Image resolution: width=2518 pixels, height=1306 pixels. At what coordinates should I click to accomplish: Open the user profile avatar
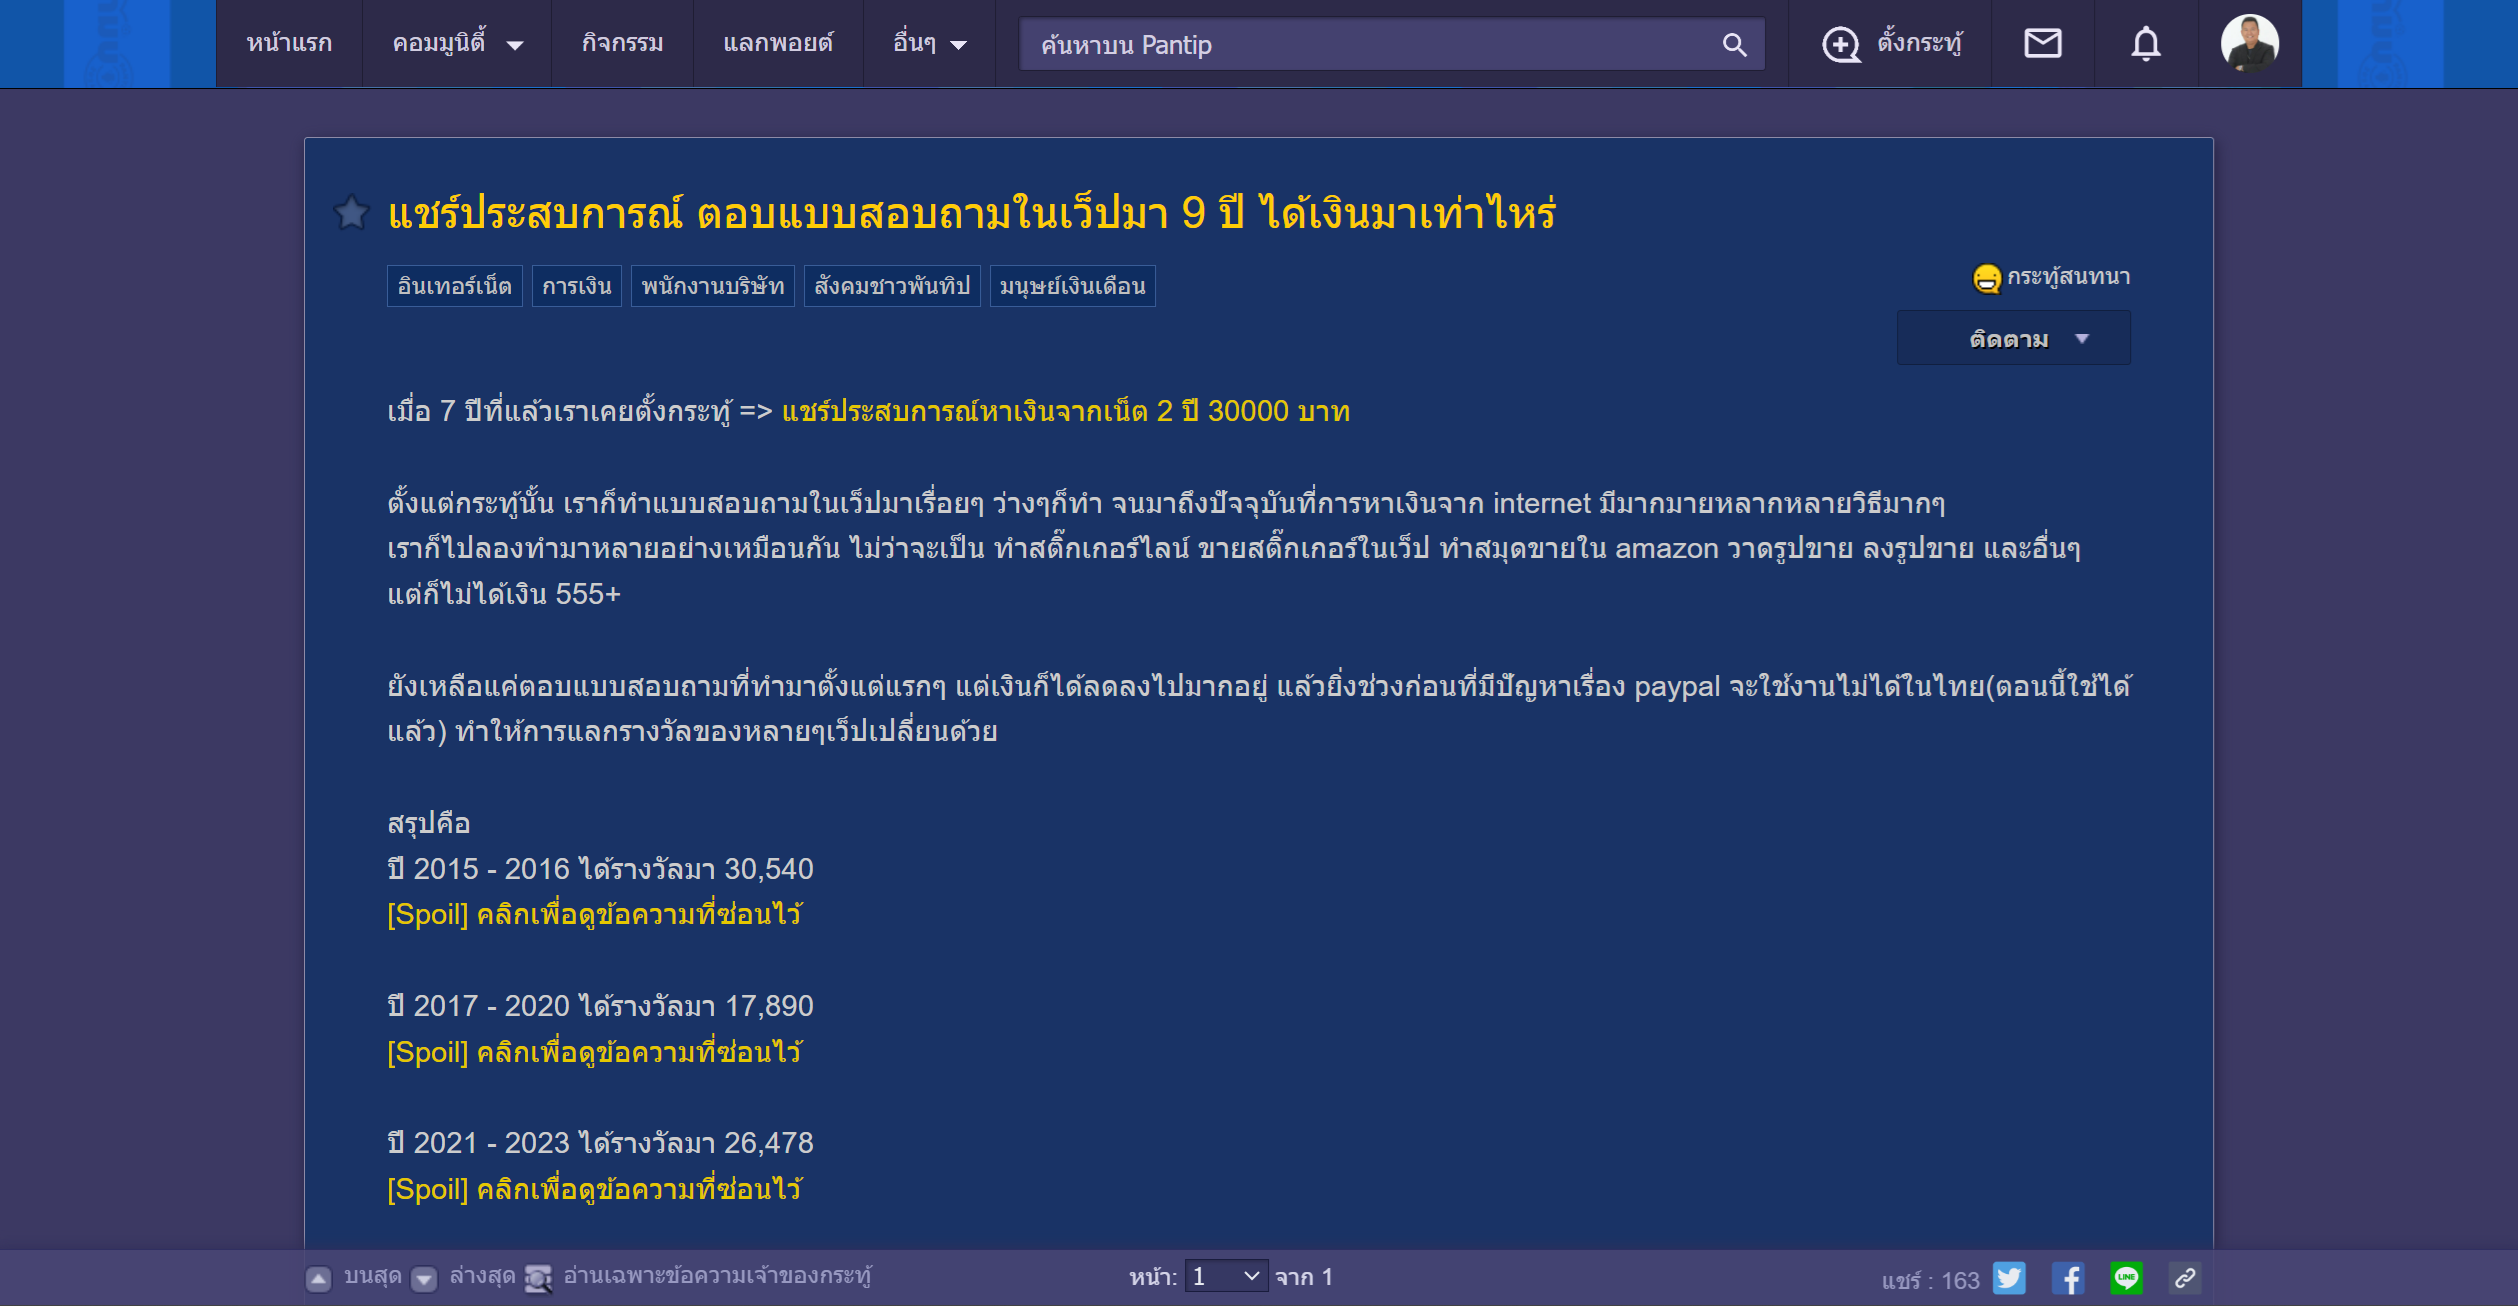[2250, 44]
